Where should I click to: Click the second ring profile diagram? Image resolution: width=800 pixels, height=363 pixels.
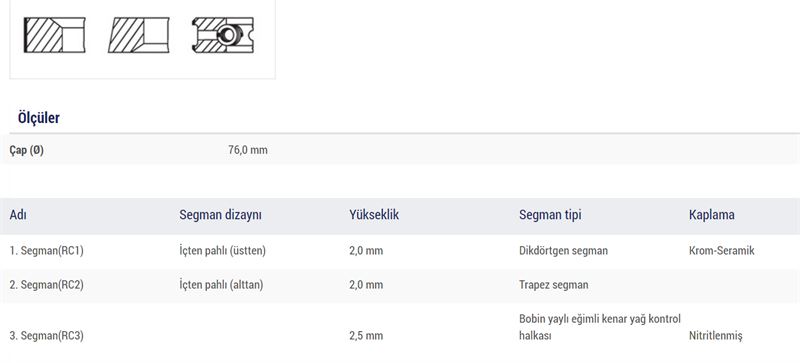coord(138,35)
